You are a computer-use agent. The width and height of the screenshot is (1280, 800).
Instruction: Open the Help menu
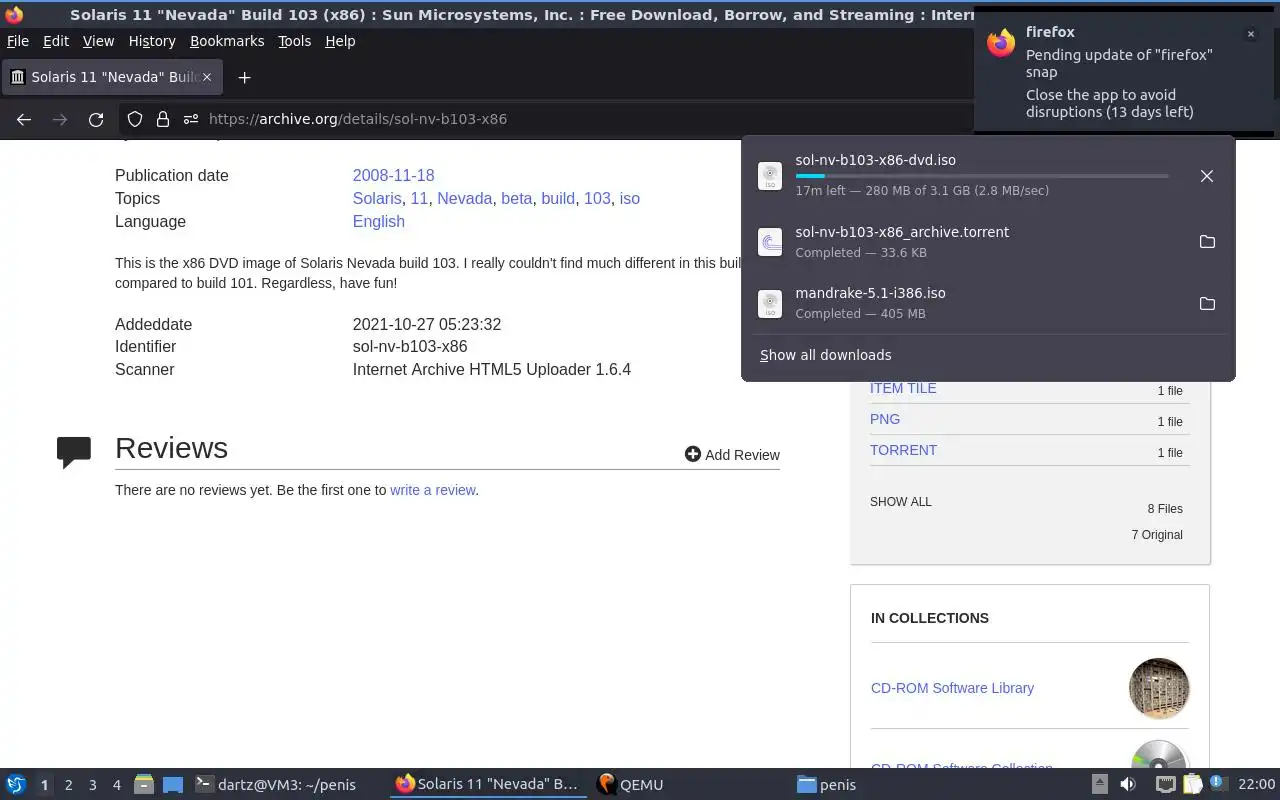pyautogui.click(x=340, y=41)
